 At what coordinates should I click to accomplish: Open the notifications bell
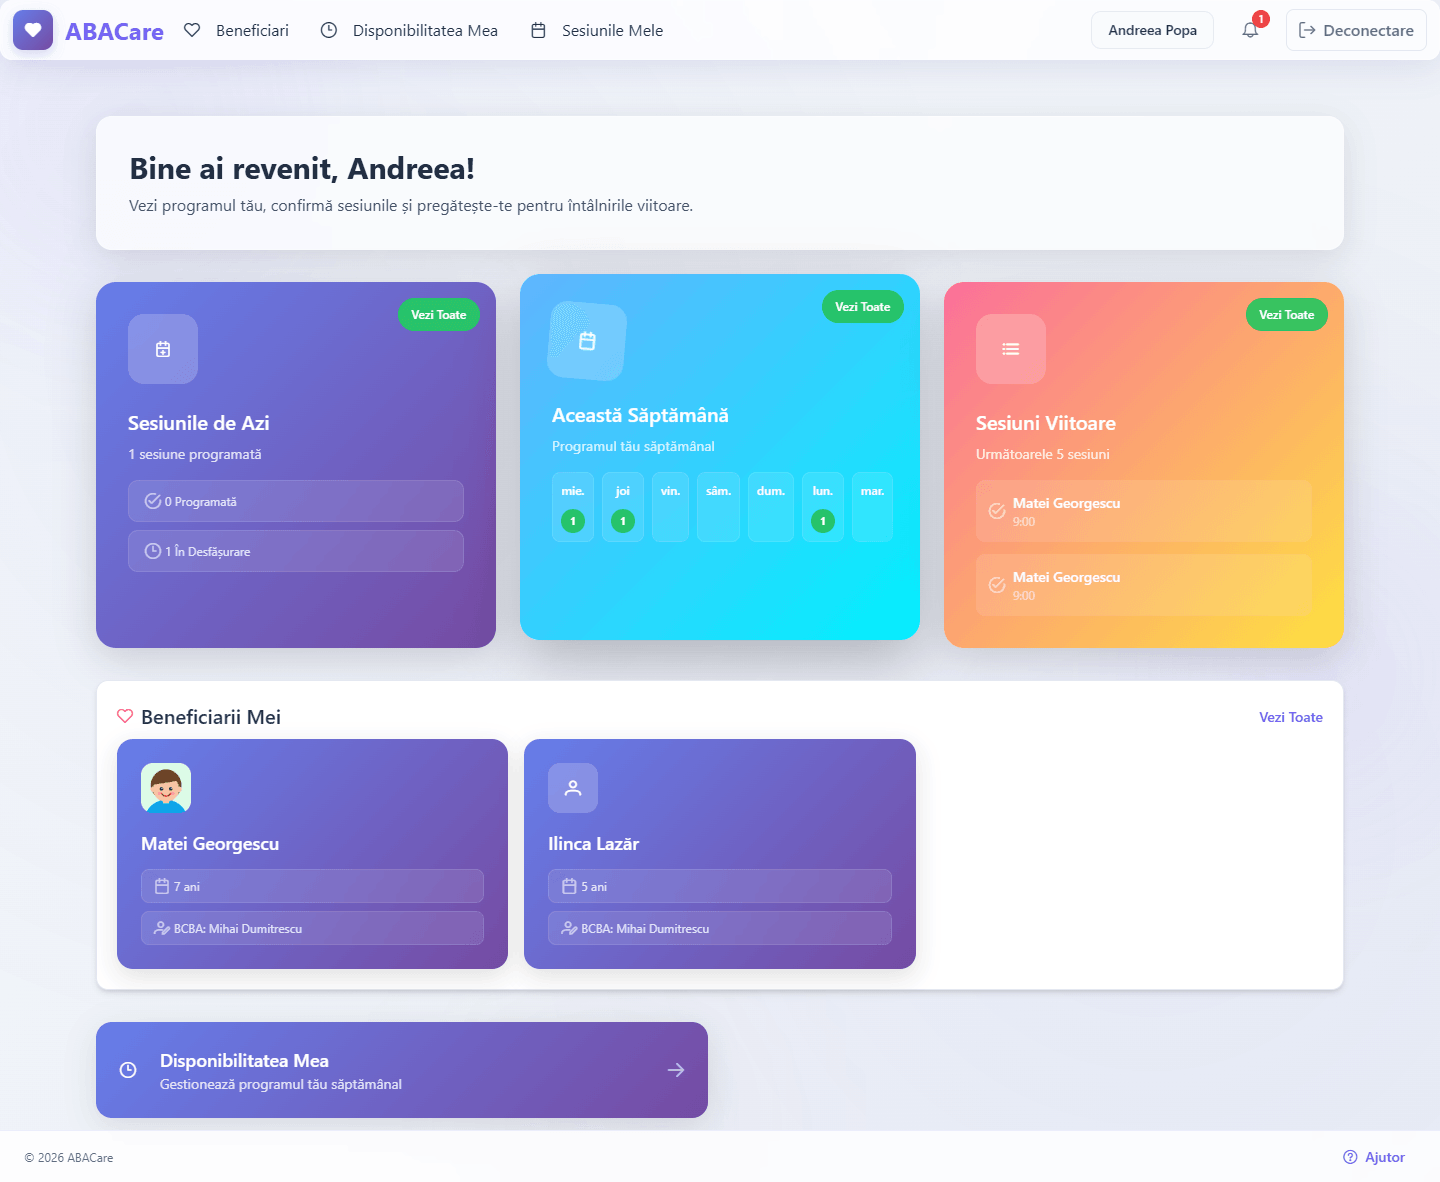coord(1250,30)
